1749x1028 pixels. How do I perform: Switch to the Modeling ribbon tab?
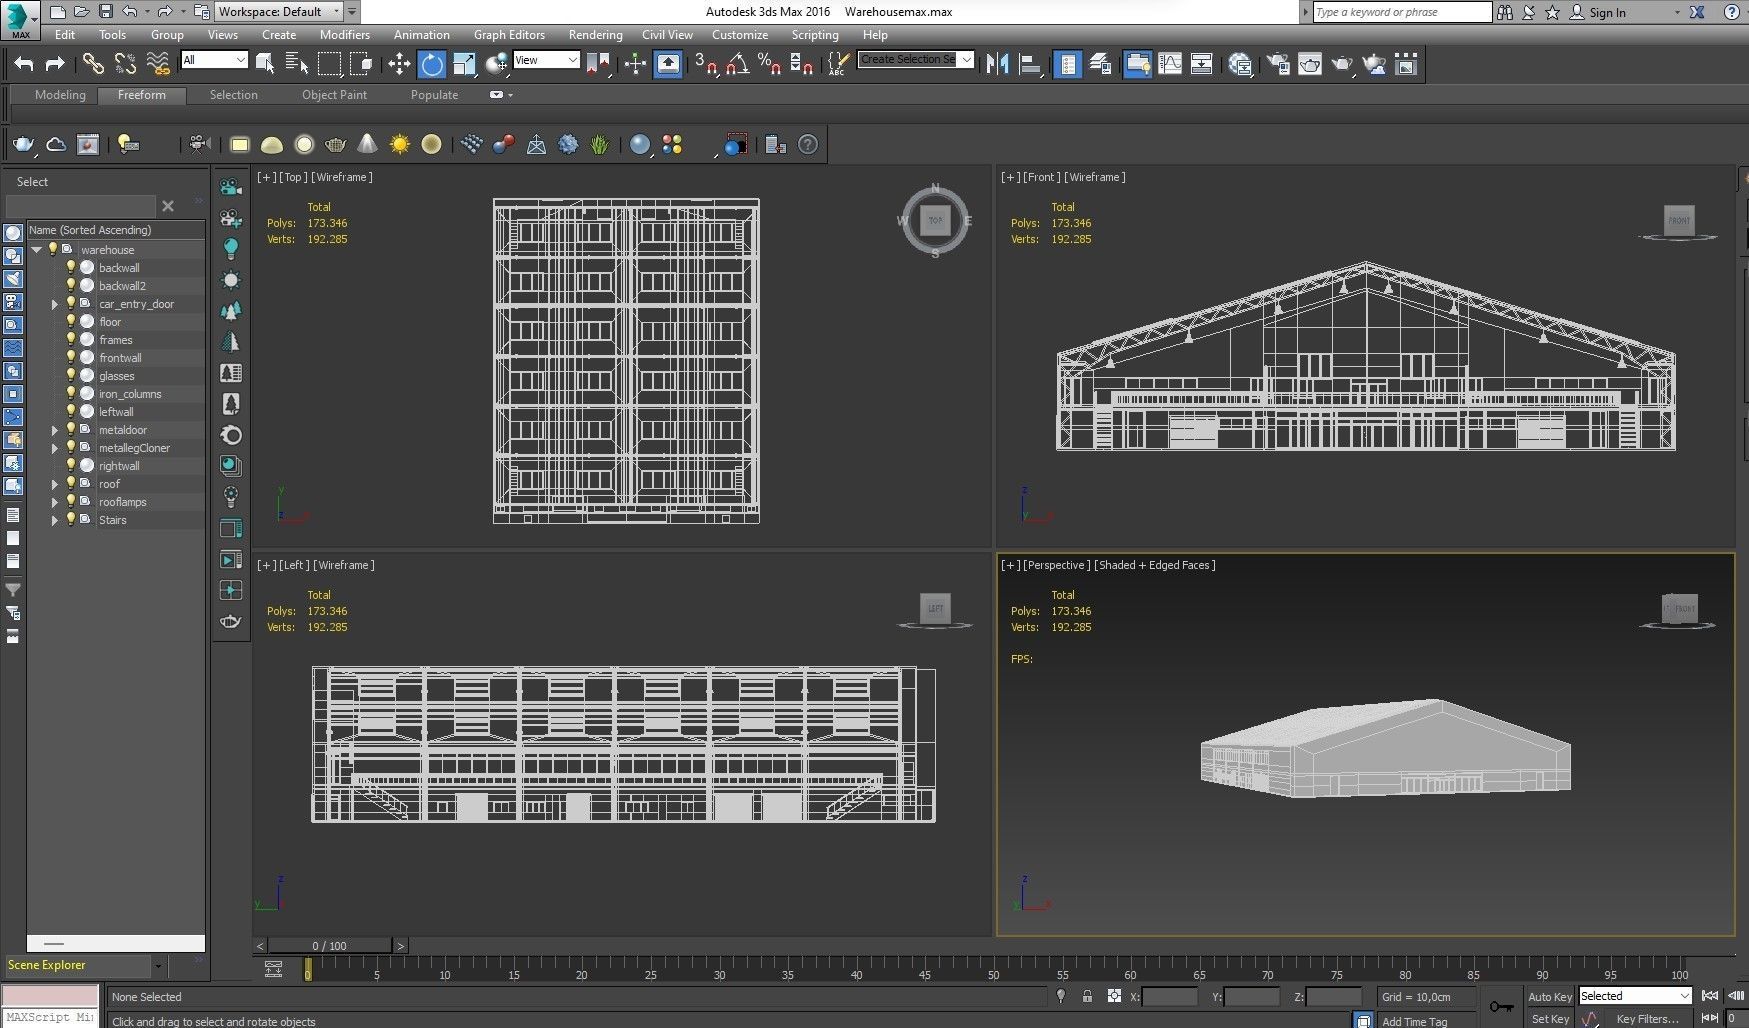tap(60, 95)
